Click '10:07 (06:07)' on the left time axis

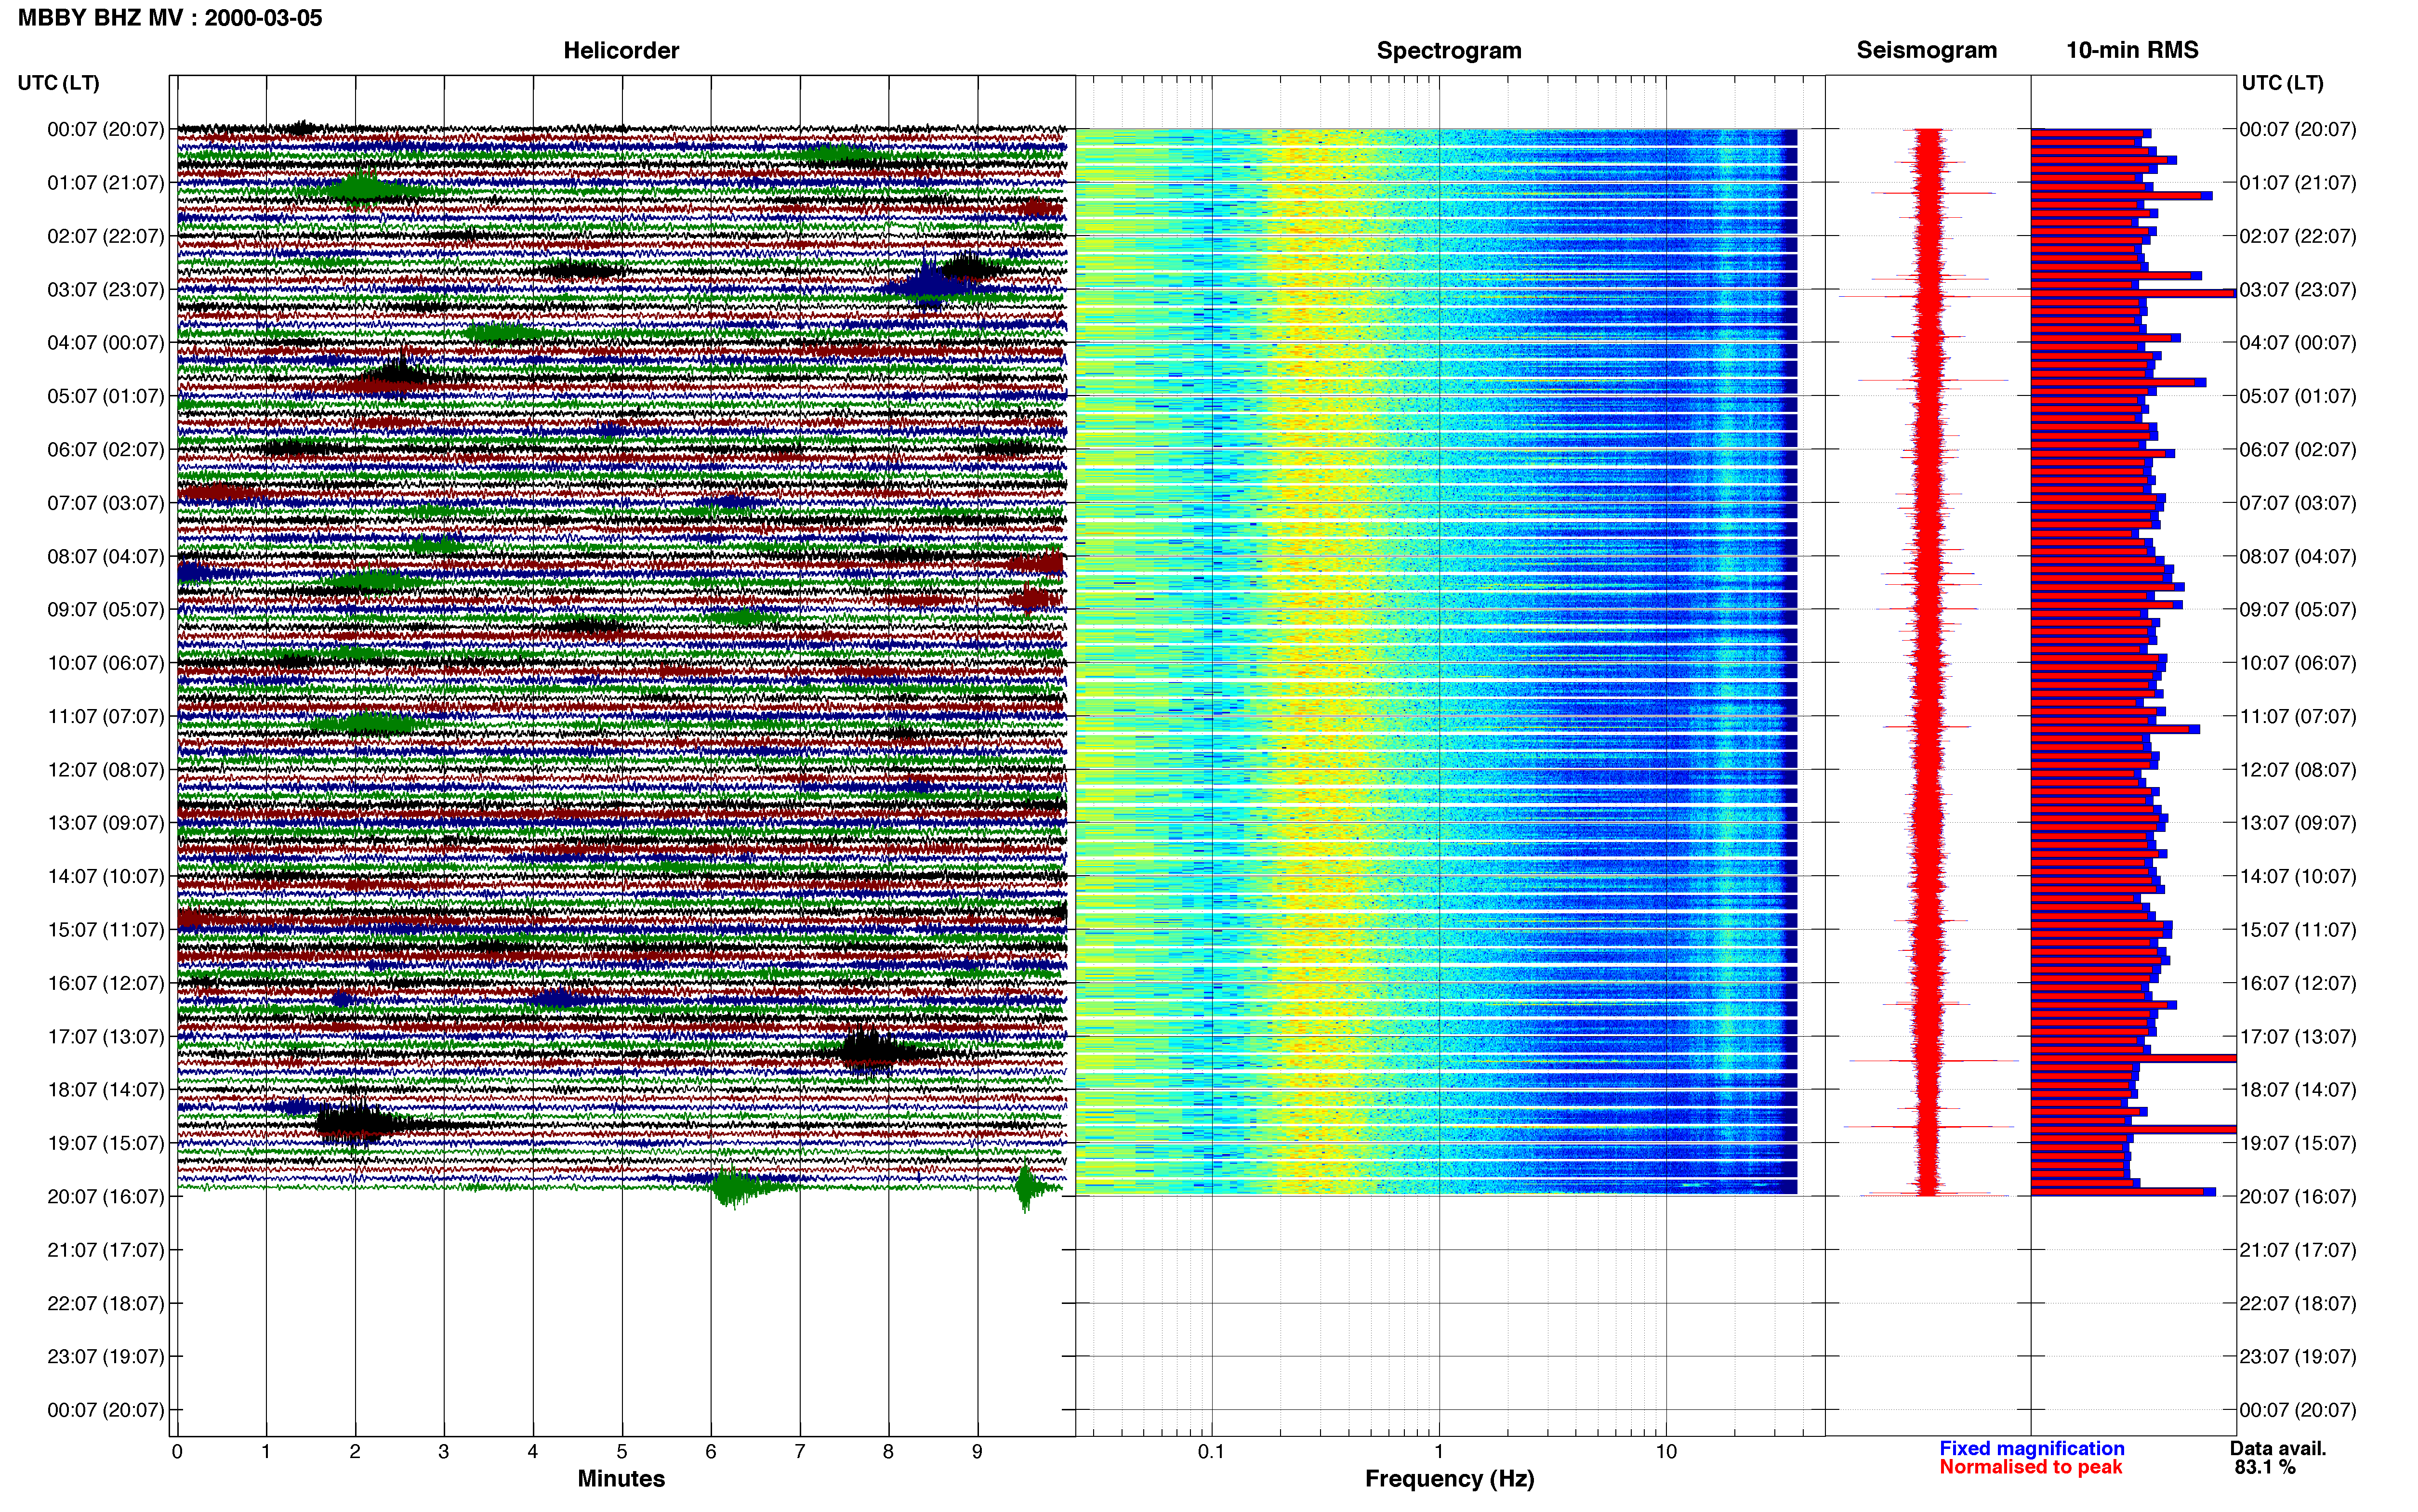(x=105, y=663)
